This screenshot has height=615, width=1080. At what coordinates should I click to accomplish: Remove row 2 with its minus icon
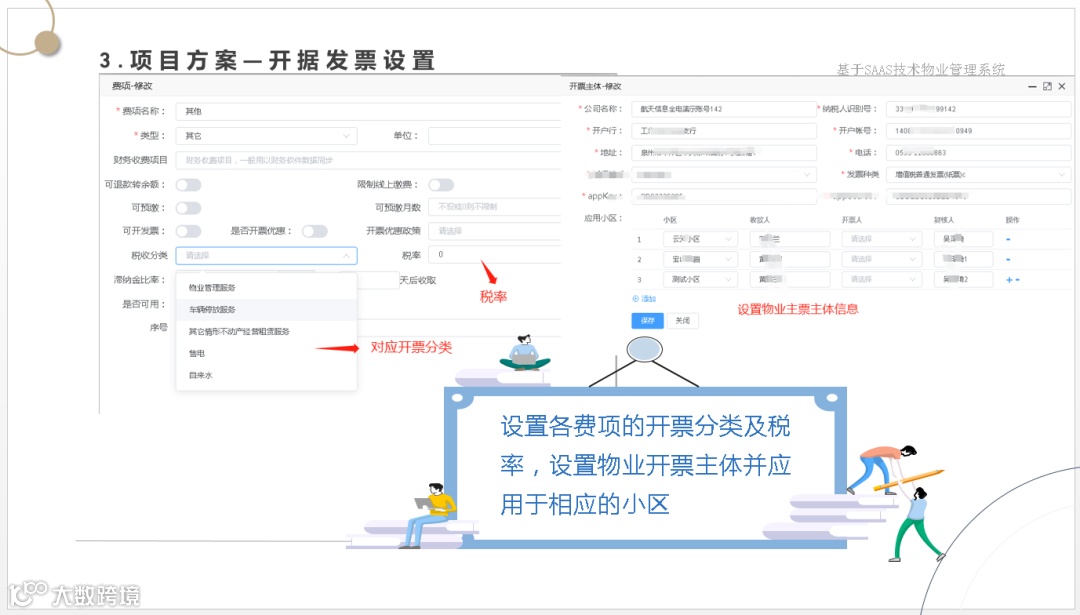click(1008, 260)
